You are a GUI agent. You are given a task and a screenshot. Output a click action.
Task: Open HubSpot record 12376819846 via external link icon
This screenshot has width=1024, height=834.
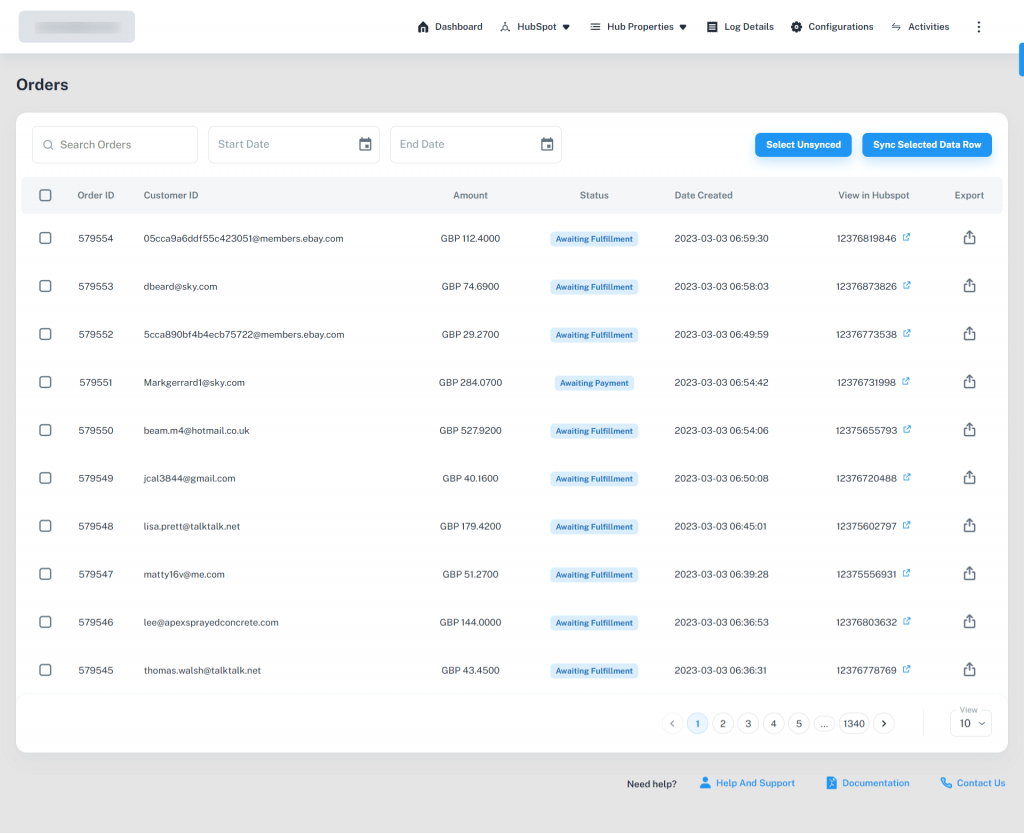(x=907, y=237)
